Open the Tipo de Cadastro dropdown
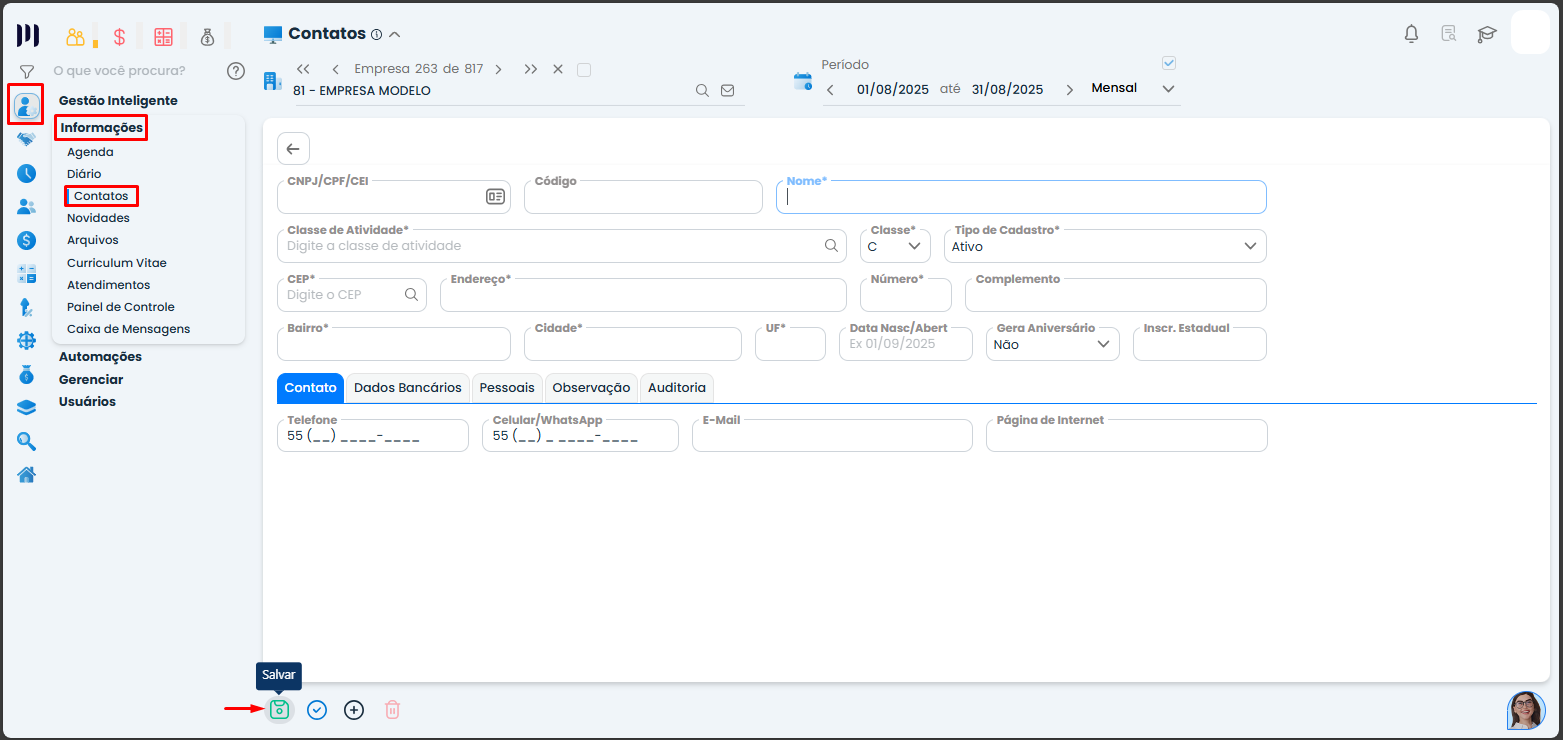The image size is (1563, 740). click(1105, 246)
